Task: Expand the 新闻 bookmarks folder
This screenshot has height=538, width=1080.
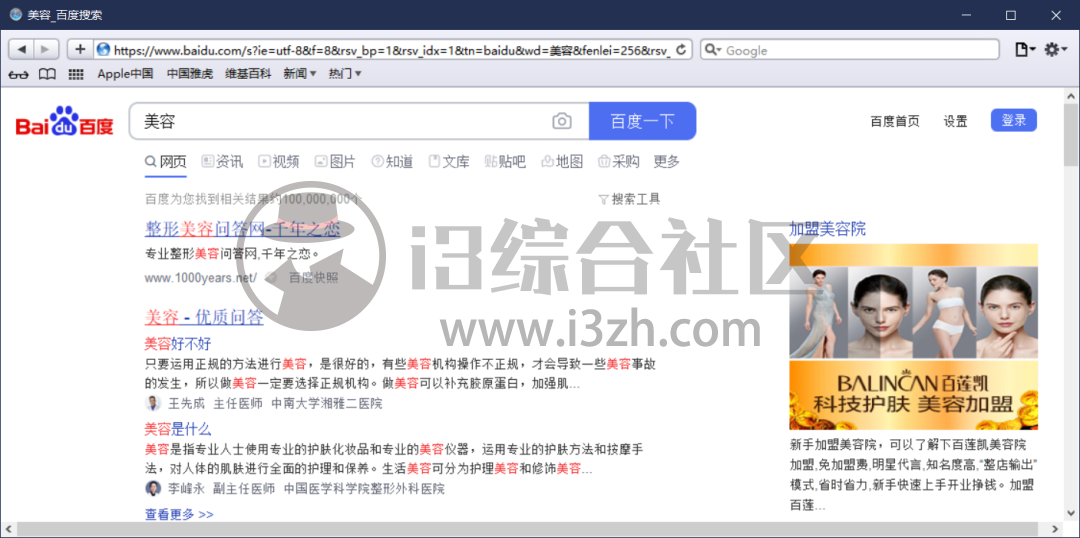Action: click(x=300, y=73)
